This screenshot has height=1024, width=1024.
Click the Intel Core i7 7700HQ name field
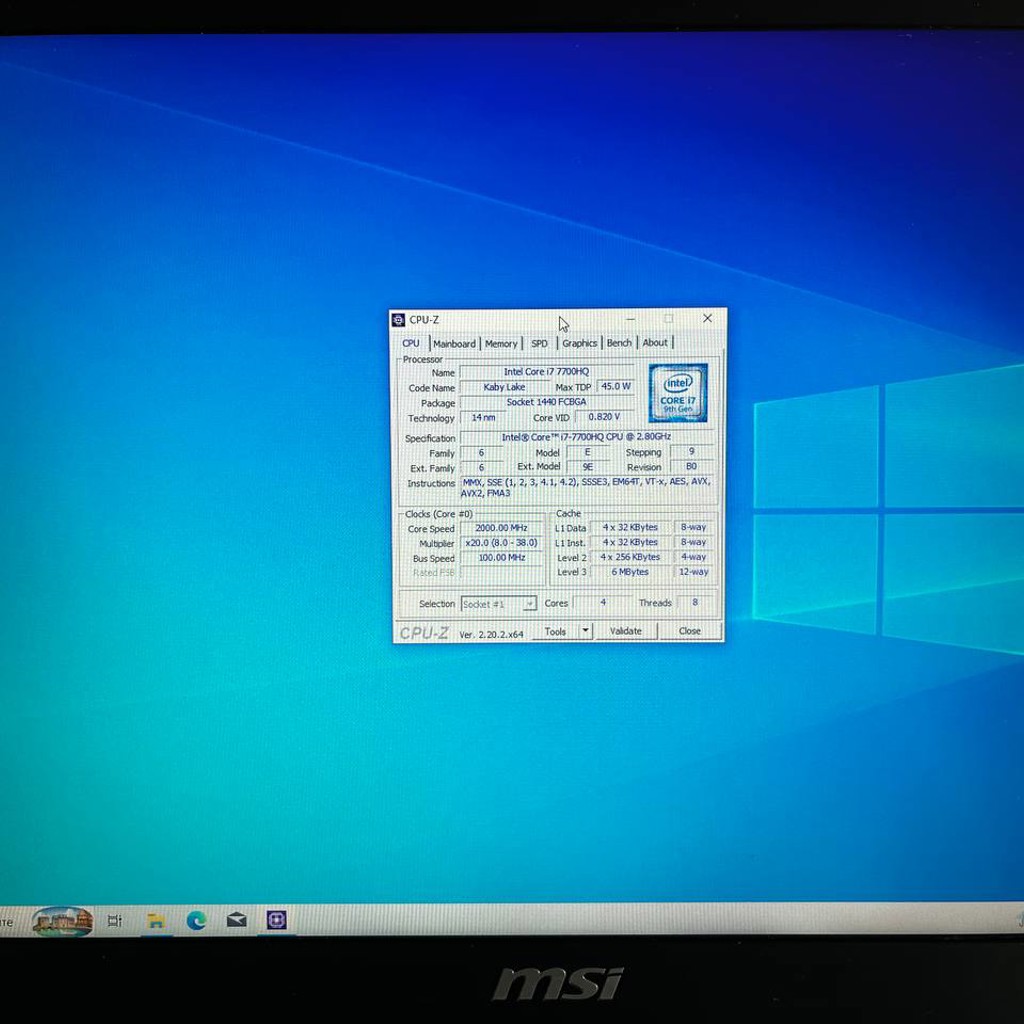[x=546, y=372]
